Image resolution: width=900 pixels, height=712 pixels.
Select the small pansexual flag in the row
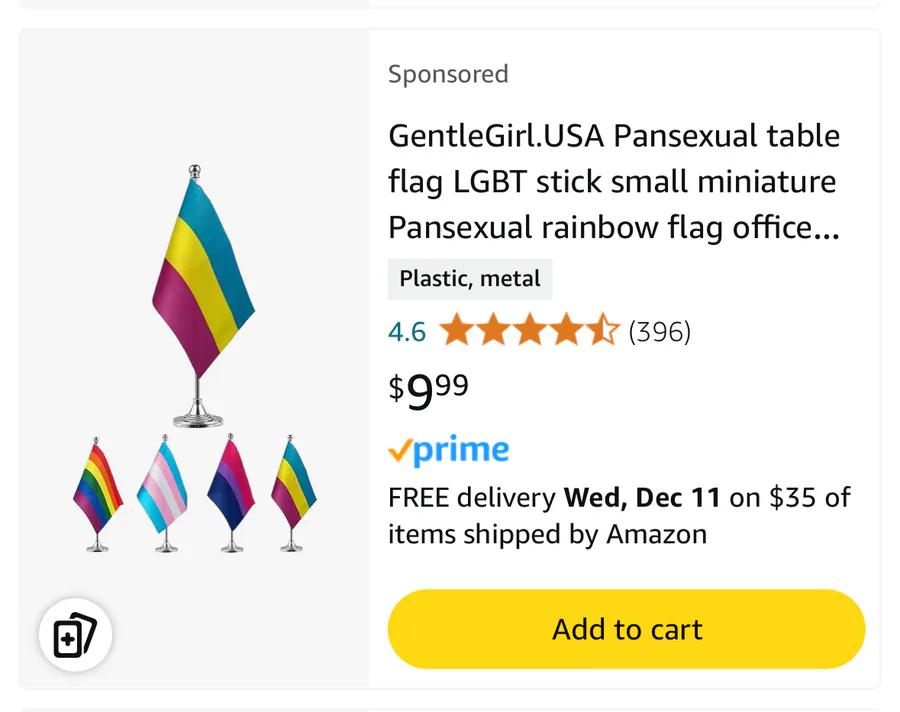293,490
